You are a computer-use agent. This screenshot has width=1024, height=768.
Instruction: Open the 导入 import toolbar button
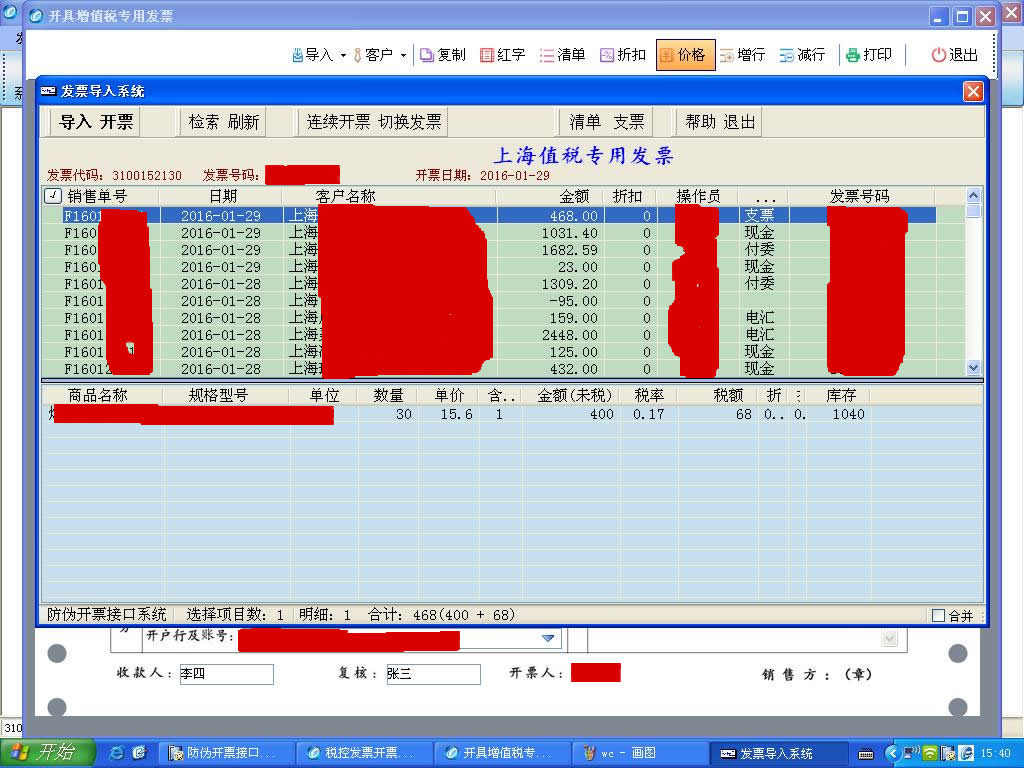(x=312, y=55)
